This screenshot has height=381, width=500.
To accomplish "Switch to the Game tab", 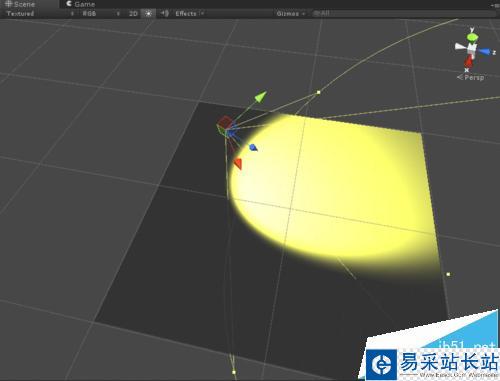I will coord(80,4).
